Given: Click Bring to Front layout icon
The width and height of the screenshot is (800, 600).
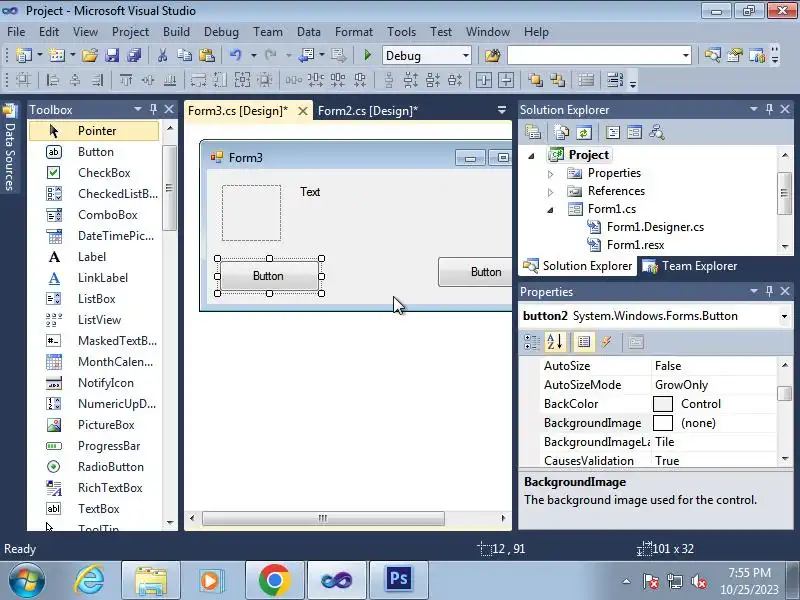Looking at the screenshot, I should point(535,80).
